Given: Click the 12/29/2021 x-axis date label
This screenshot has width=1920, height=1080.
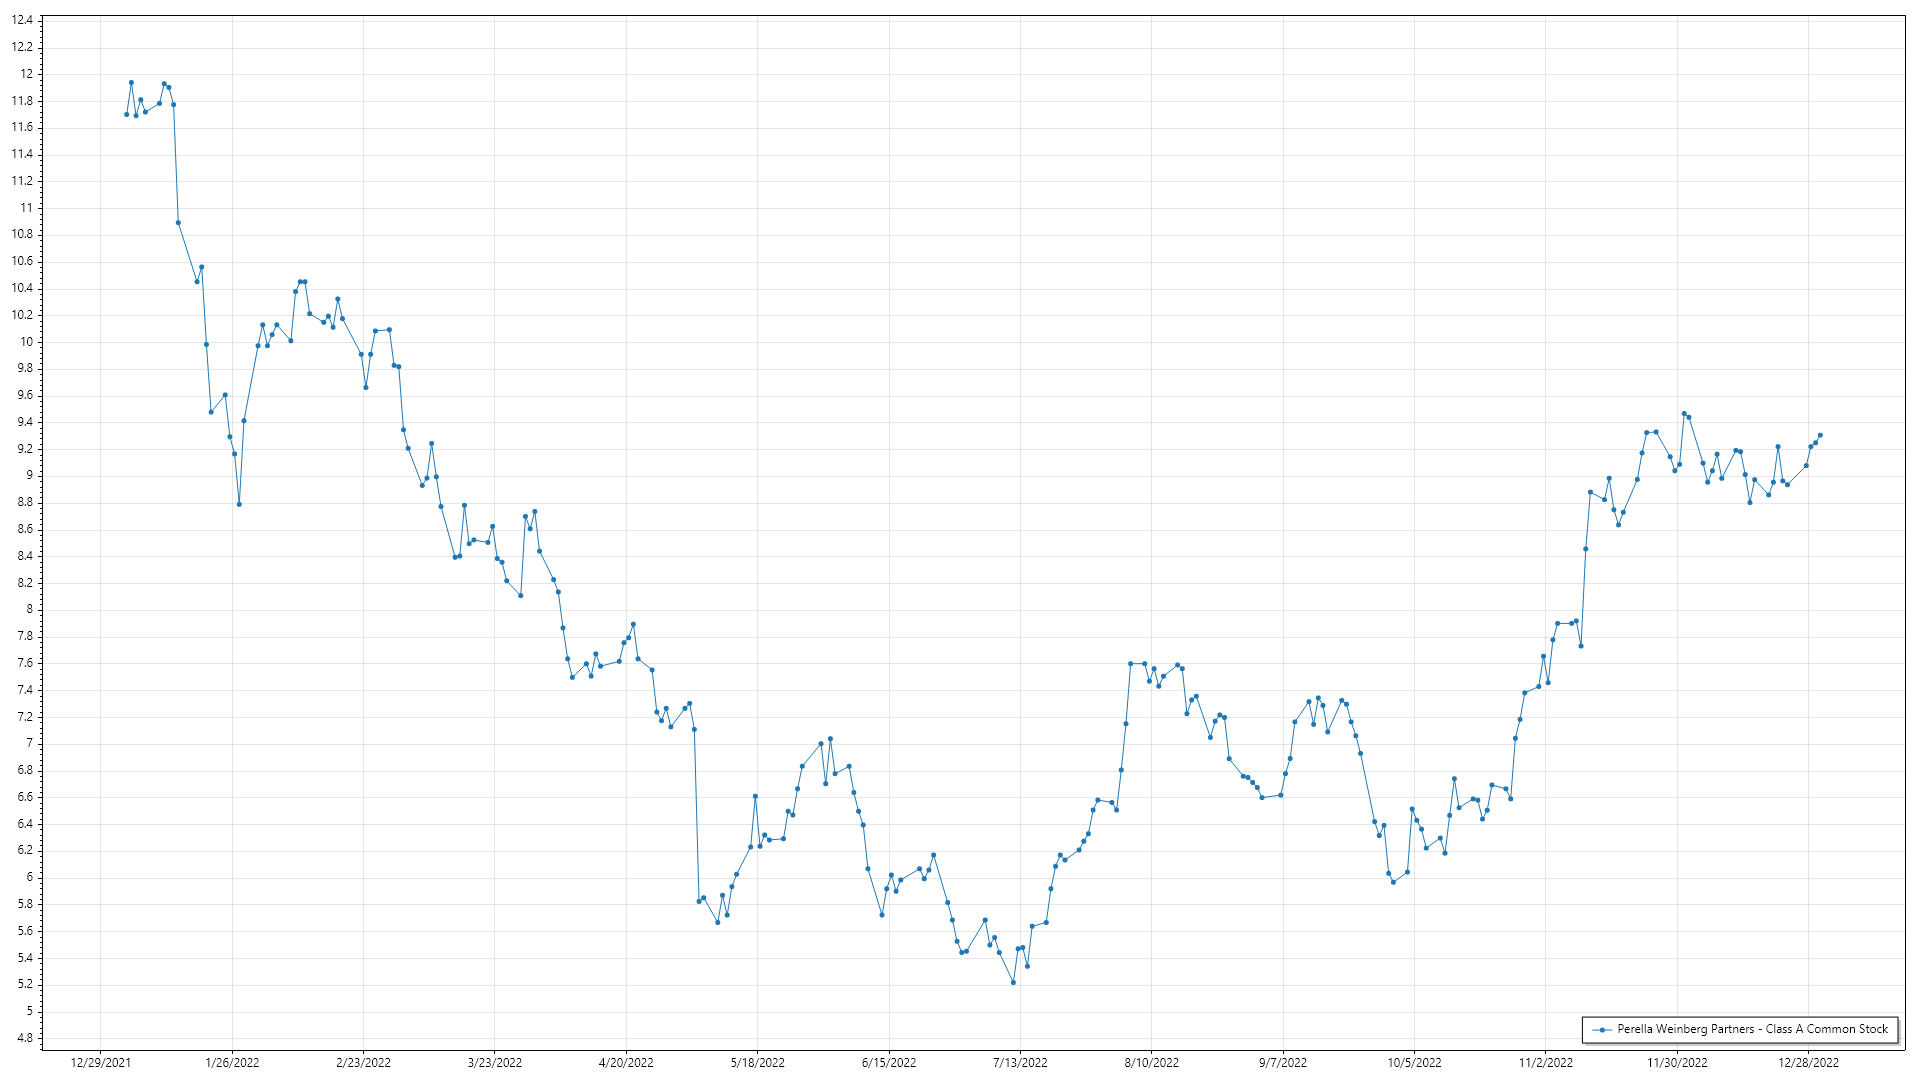Looking at the screenshot, I should click(100, 1063).
